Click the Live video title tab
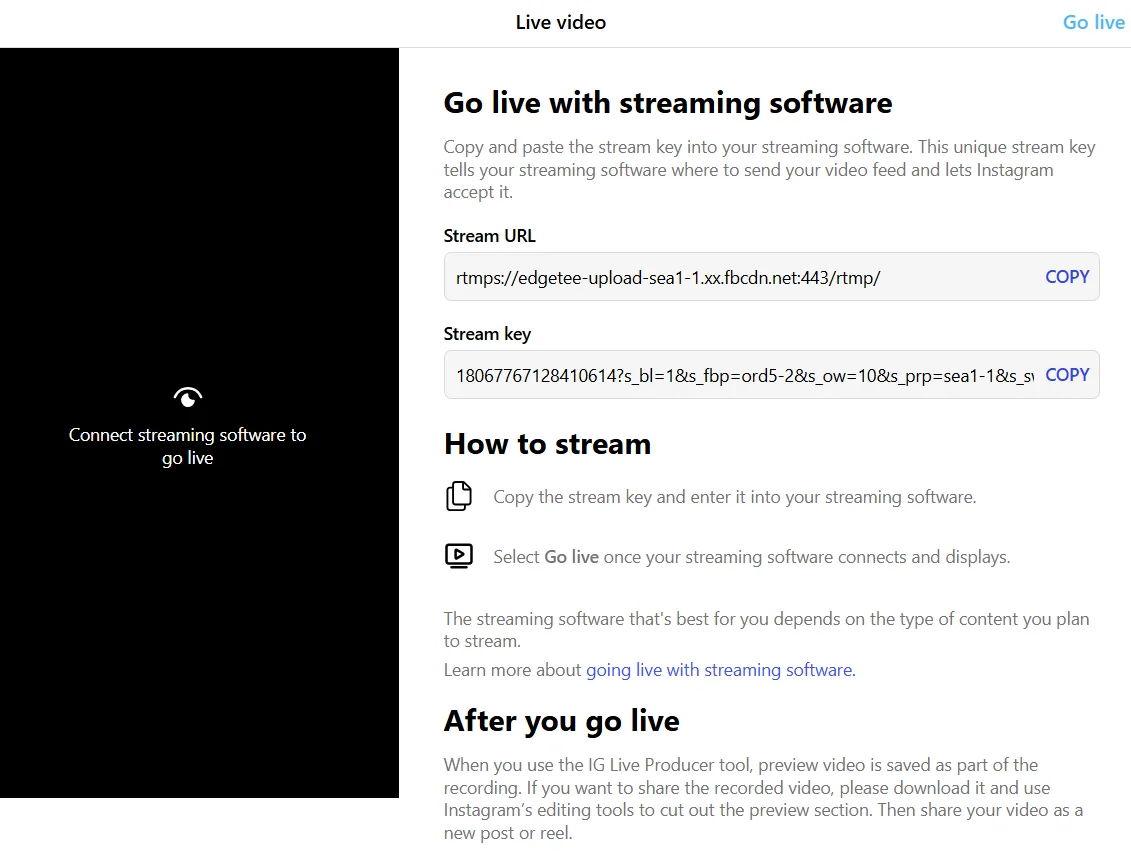 pyautogui.click(x=560, y=22)
